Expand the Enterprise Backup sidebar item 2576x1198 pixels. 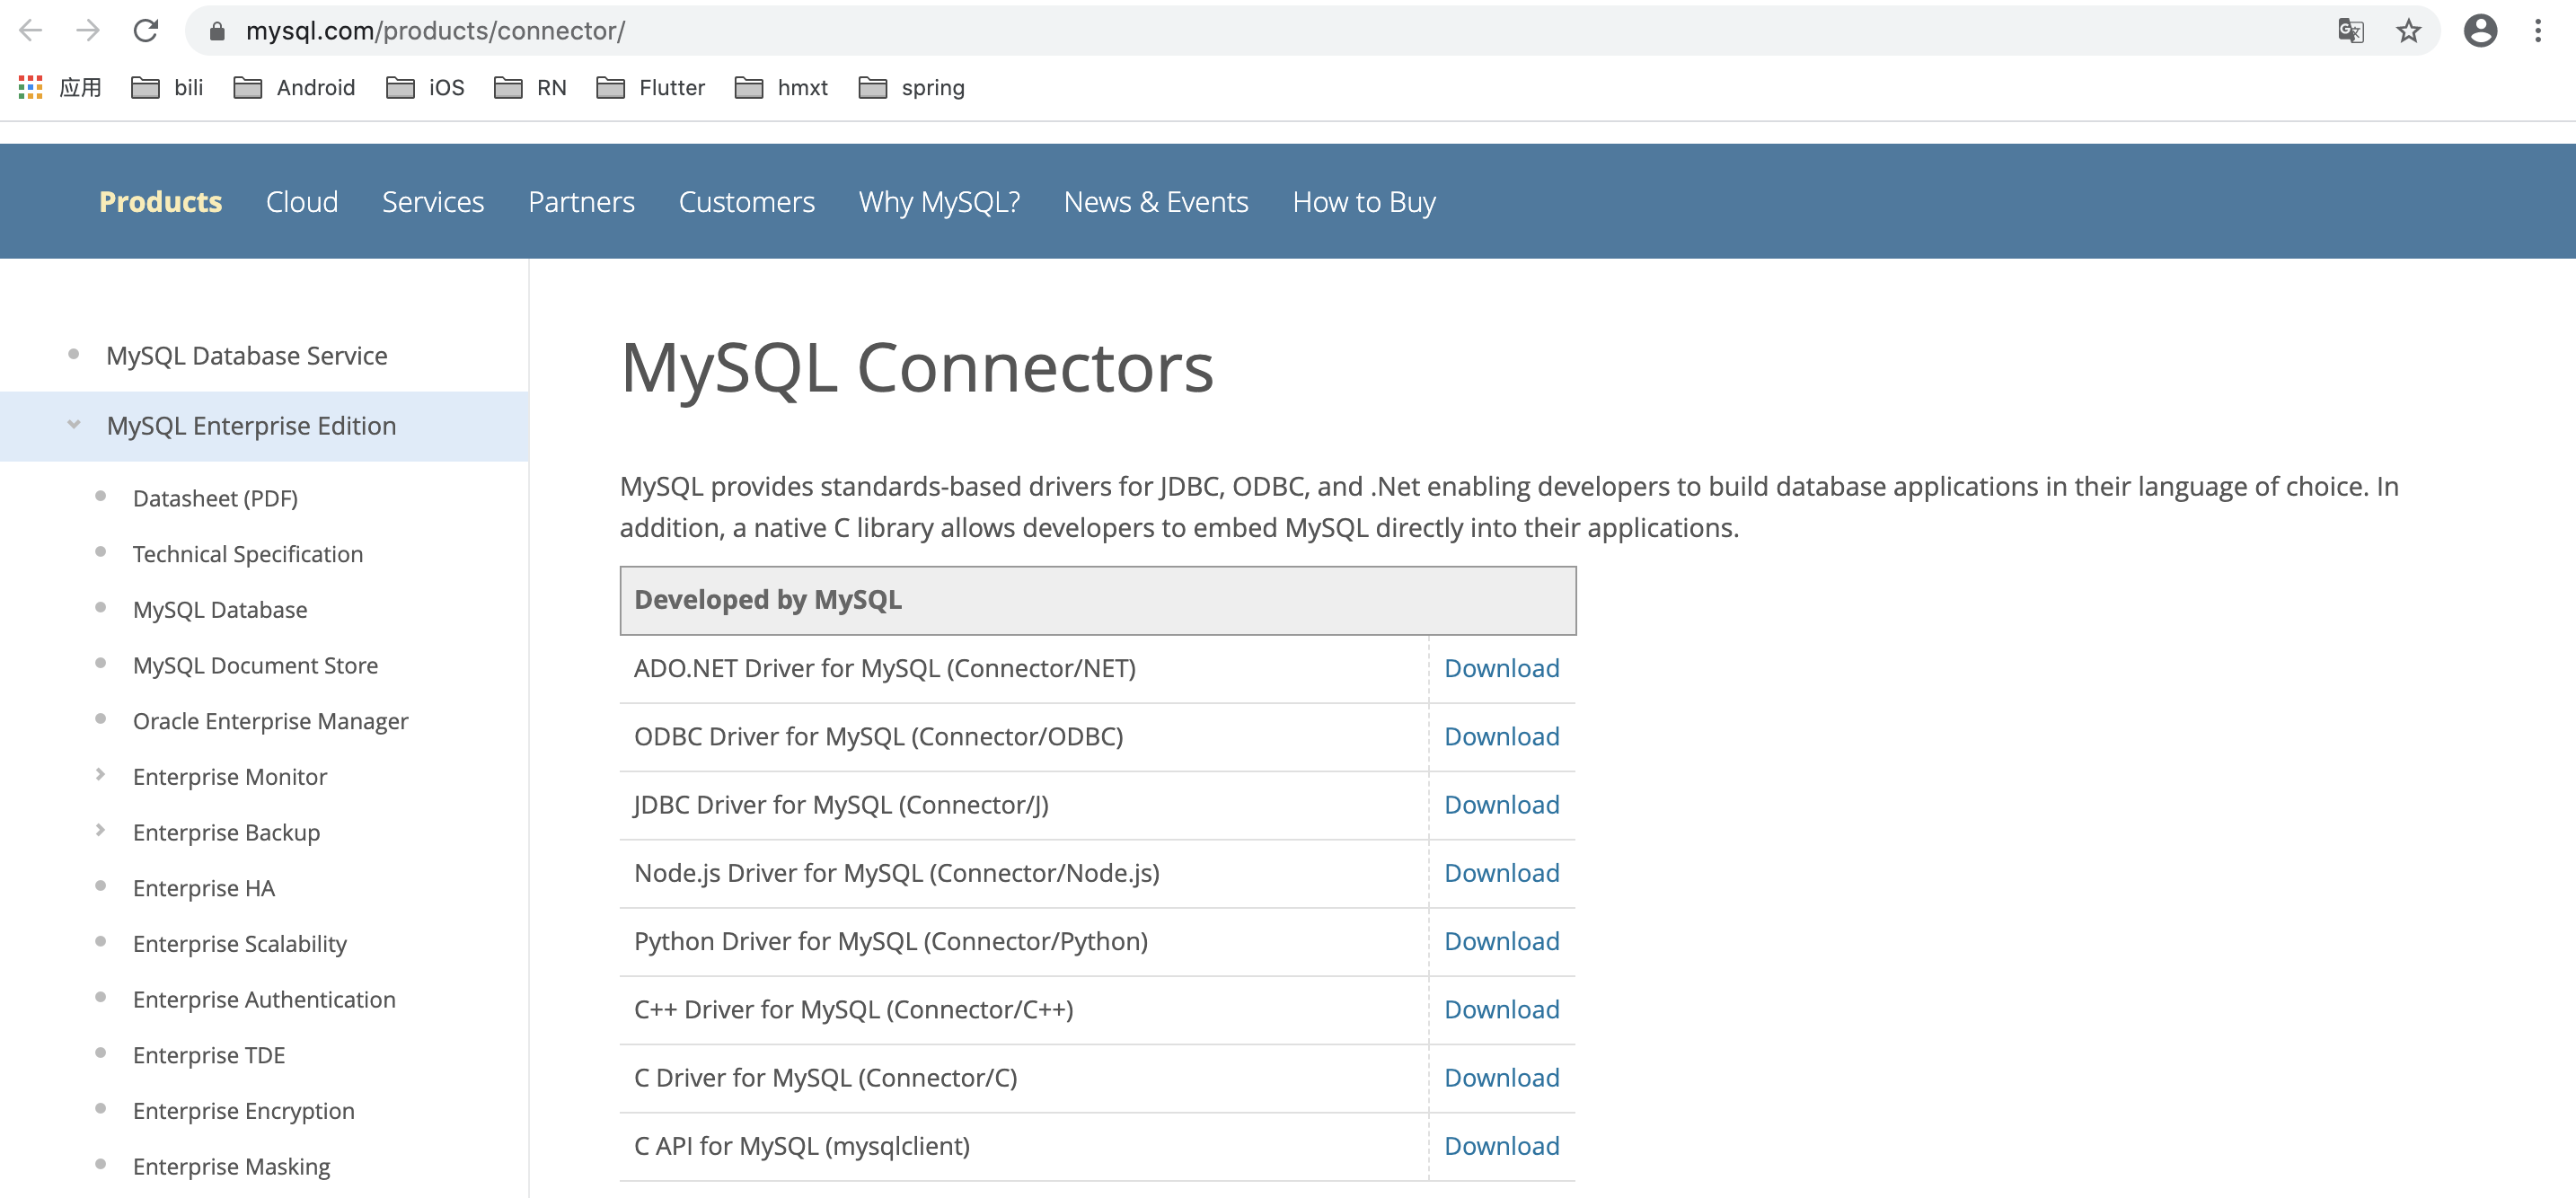pyautogui.click(x=100, y=831)
